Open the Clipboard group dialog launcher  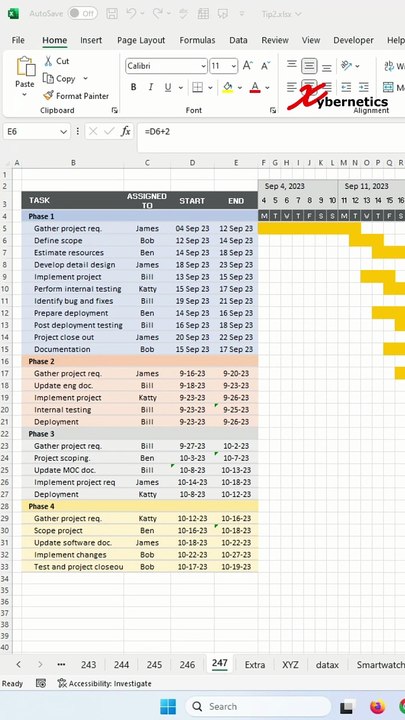[x=114, y=110]
